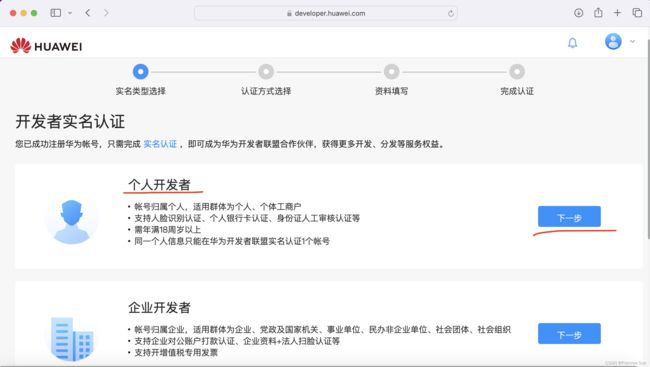Open the Safari downloads icon

point(579,13)
